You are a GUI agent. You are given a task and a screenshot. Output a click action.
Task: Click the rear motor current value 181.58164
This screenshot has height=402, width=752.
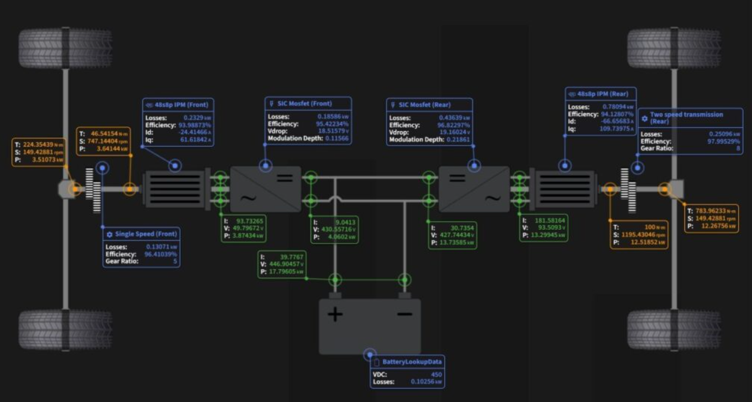coord(550,221)
